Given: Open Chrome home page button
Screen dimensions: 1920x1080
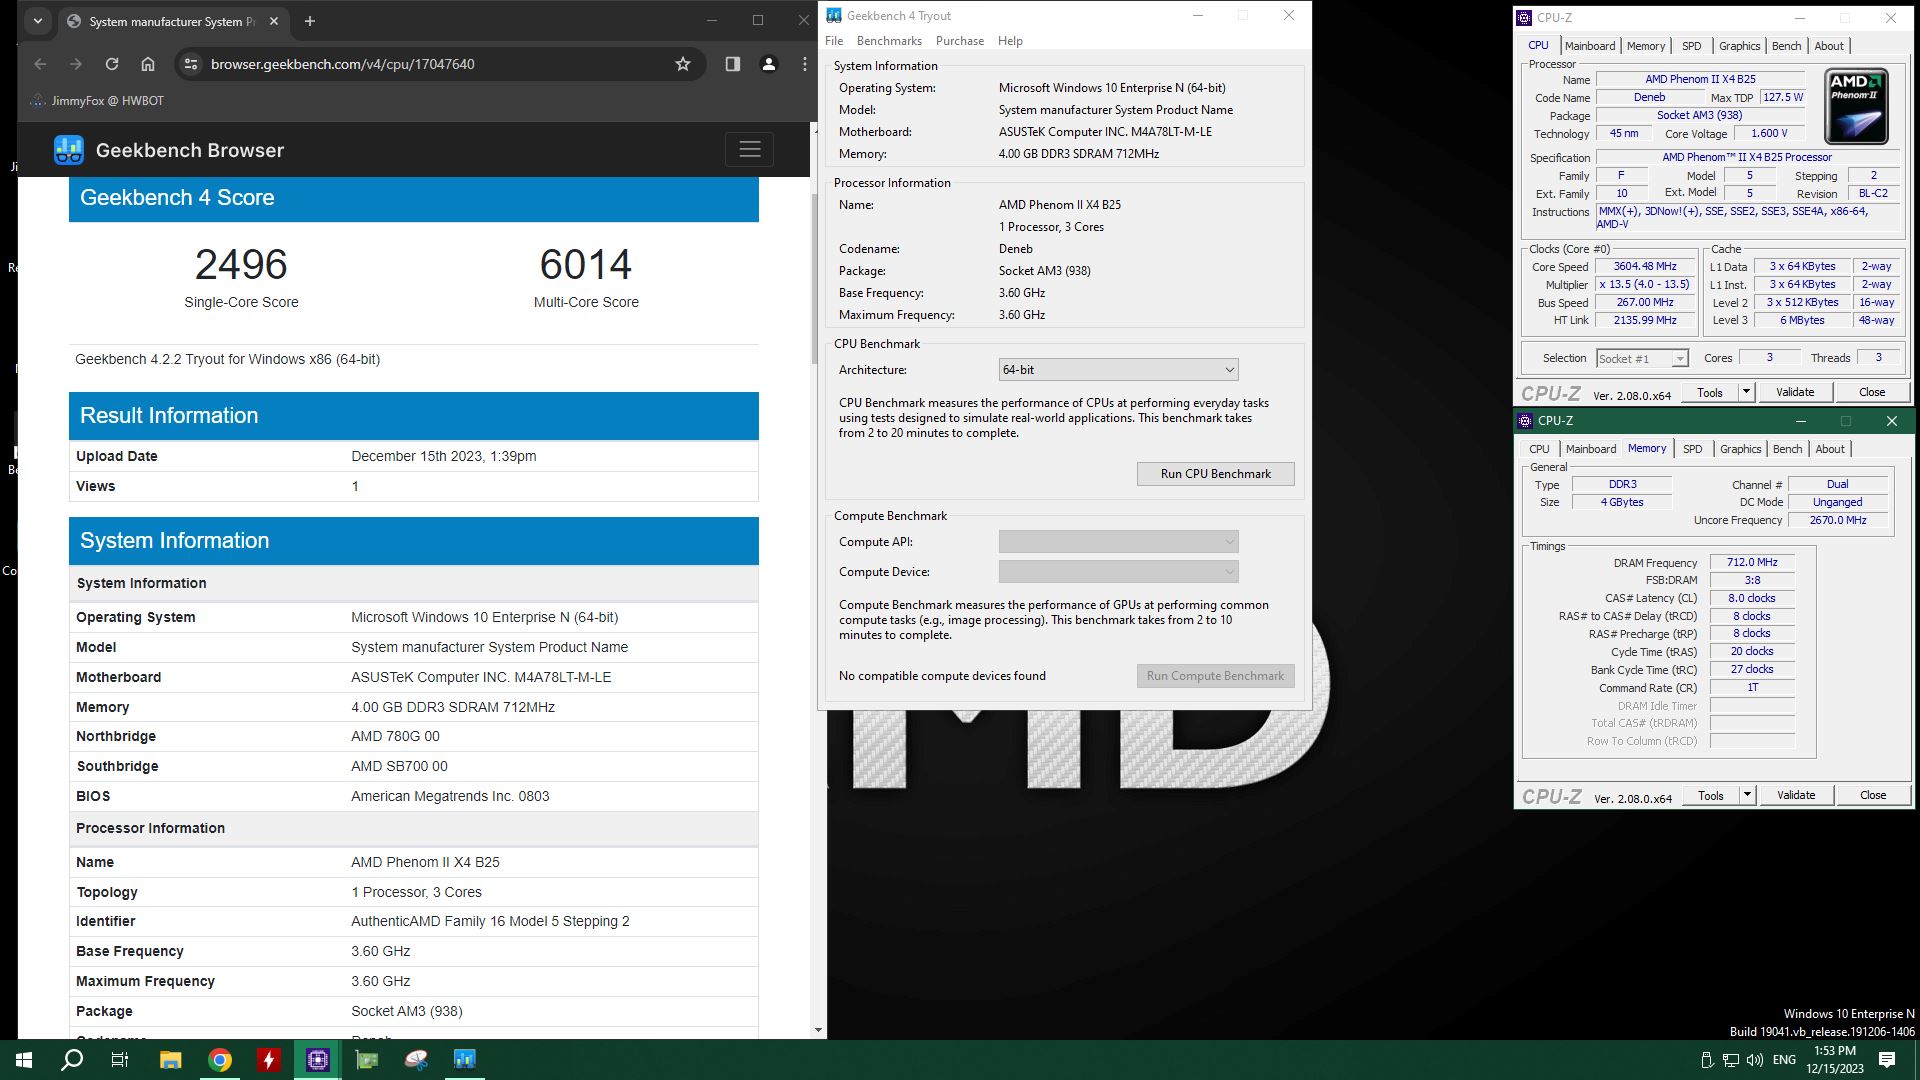Looking at the screenshot, I should tap(148, 64).
